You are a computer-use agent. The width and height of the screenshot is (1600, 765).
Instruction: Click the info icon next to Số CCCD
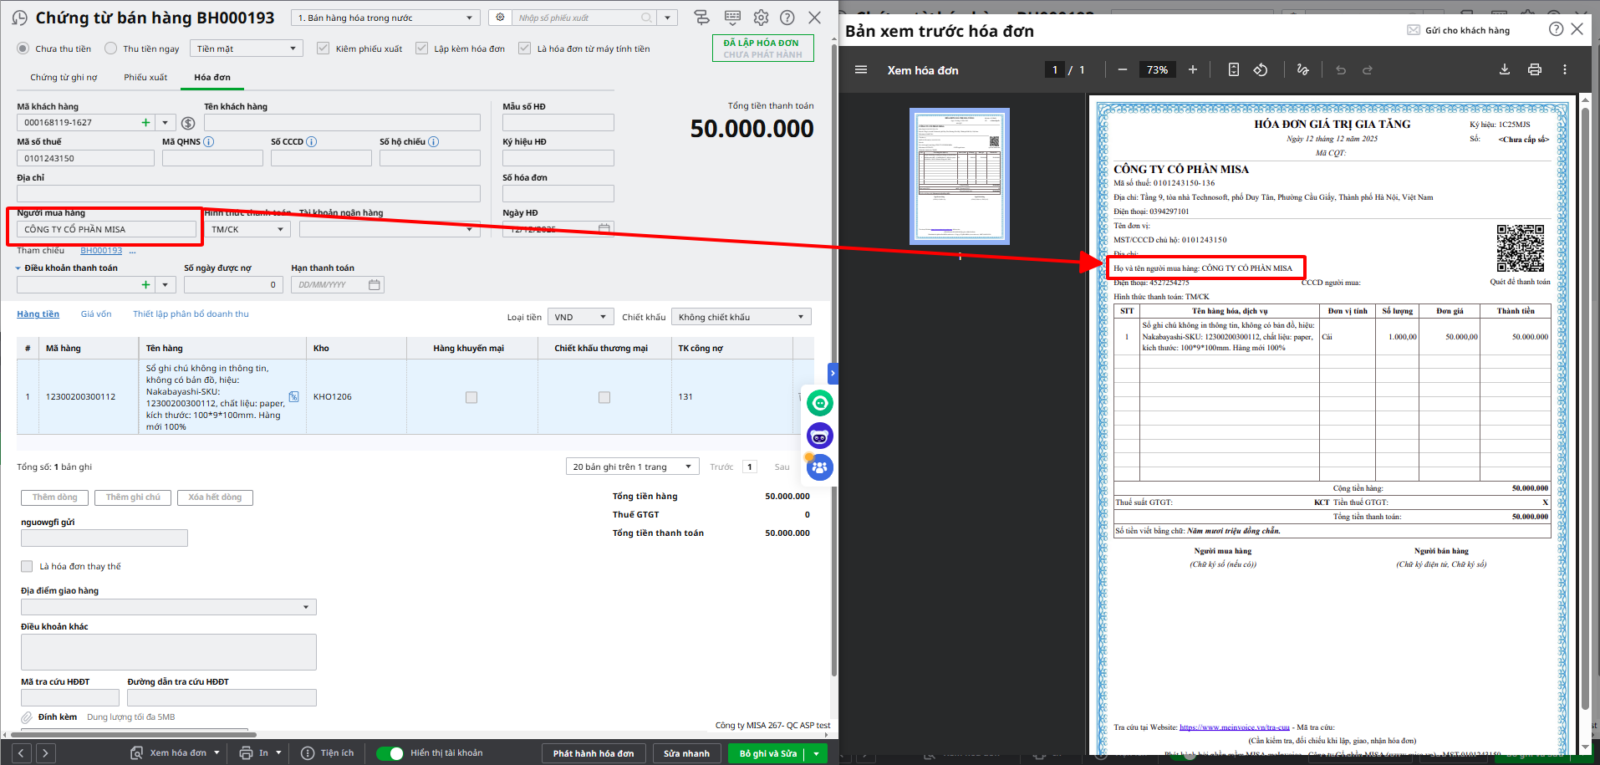pos(312,142)
